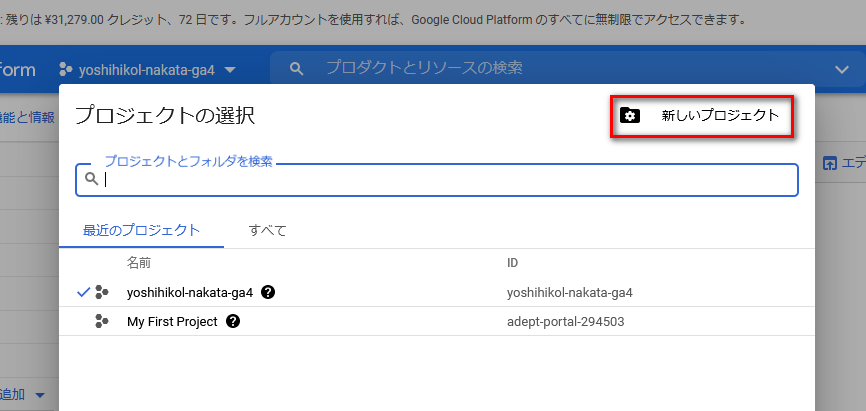Expand the top search bar chevron
The height and width of the screenshot is (411, 866).
842,69
